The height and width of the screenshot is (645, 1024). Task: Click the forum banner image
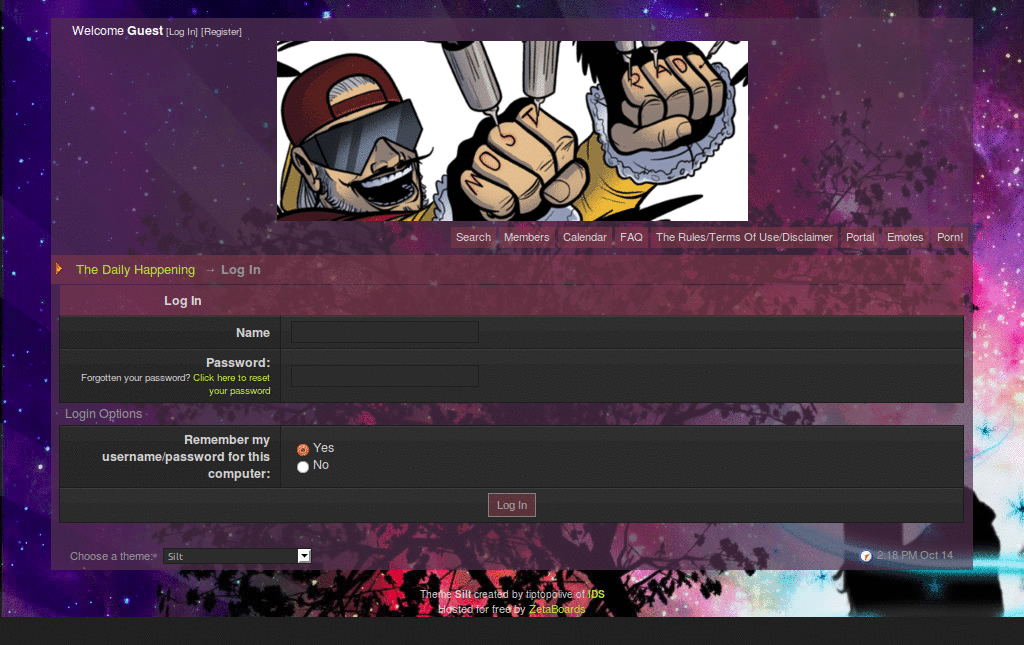[x=512, y=131]
